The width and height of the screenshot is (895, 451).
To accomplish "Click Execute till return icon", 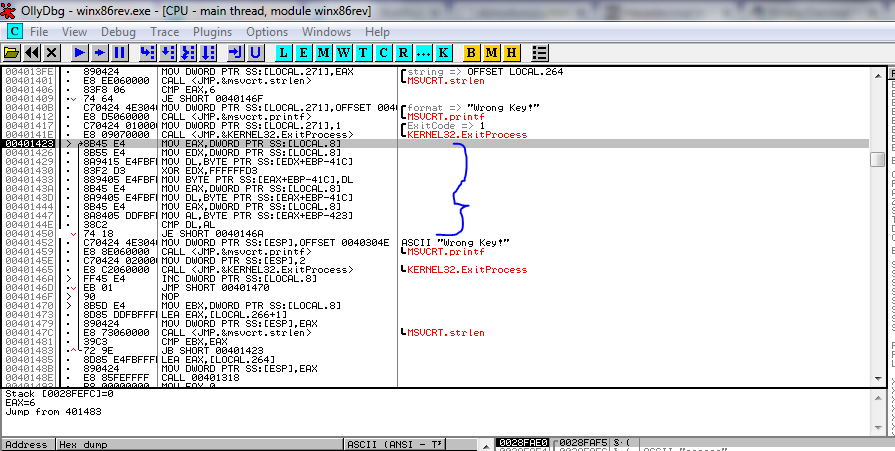I will 235,53.
